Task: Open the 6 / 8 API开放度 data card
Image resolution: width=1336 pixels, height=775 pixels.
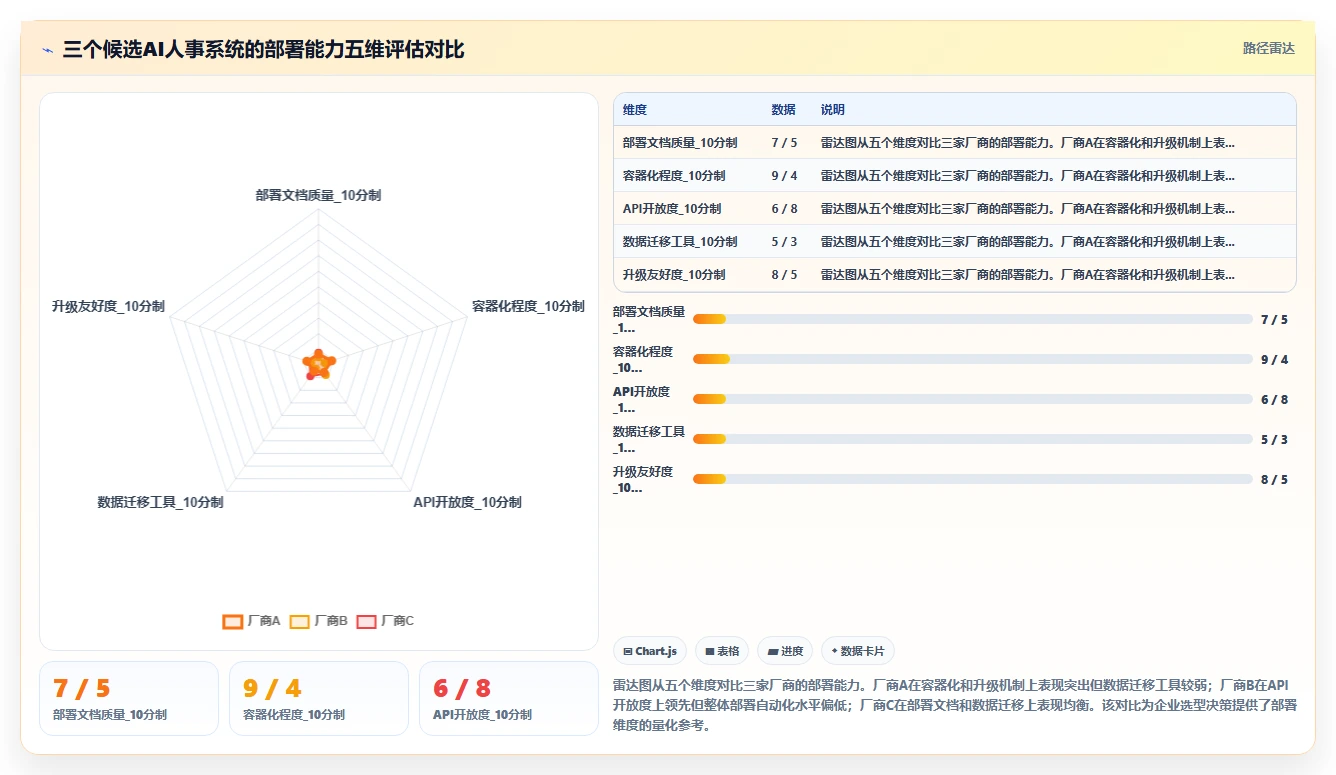Action: [509, 698]
